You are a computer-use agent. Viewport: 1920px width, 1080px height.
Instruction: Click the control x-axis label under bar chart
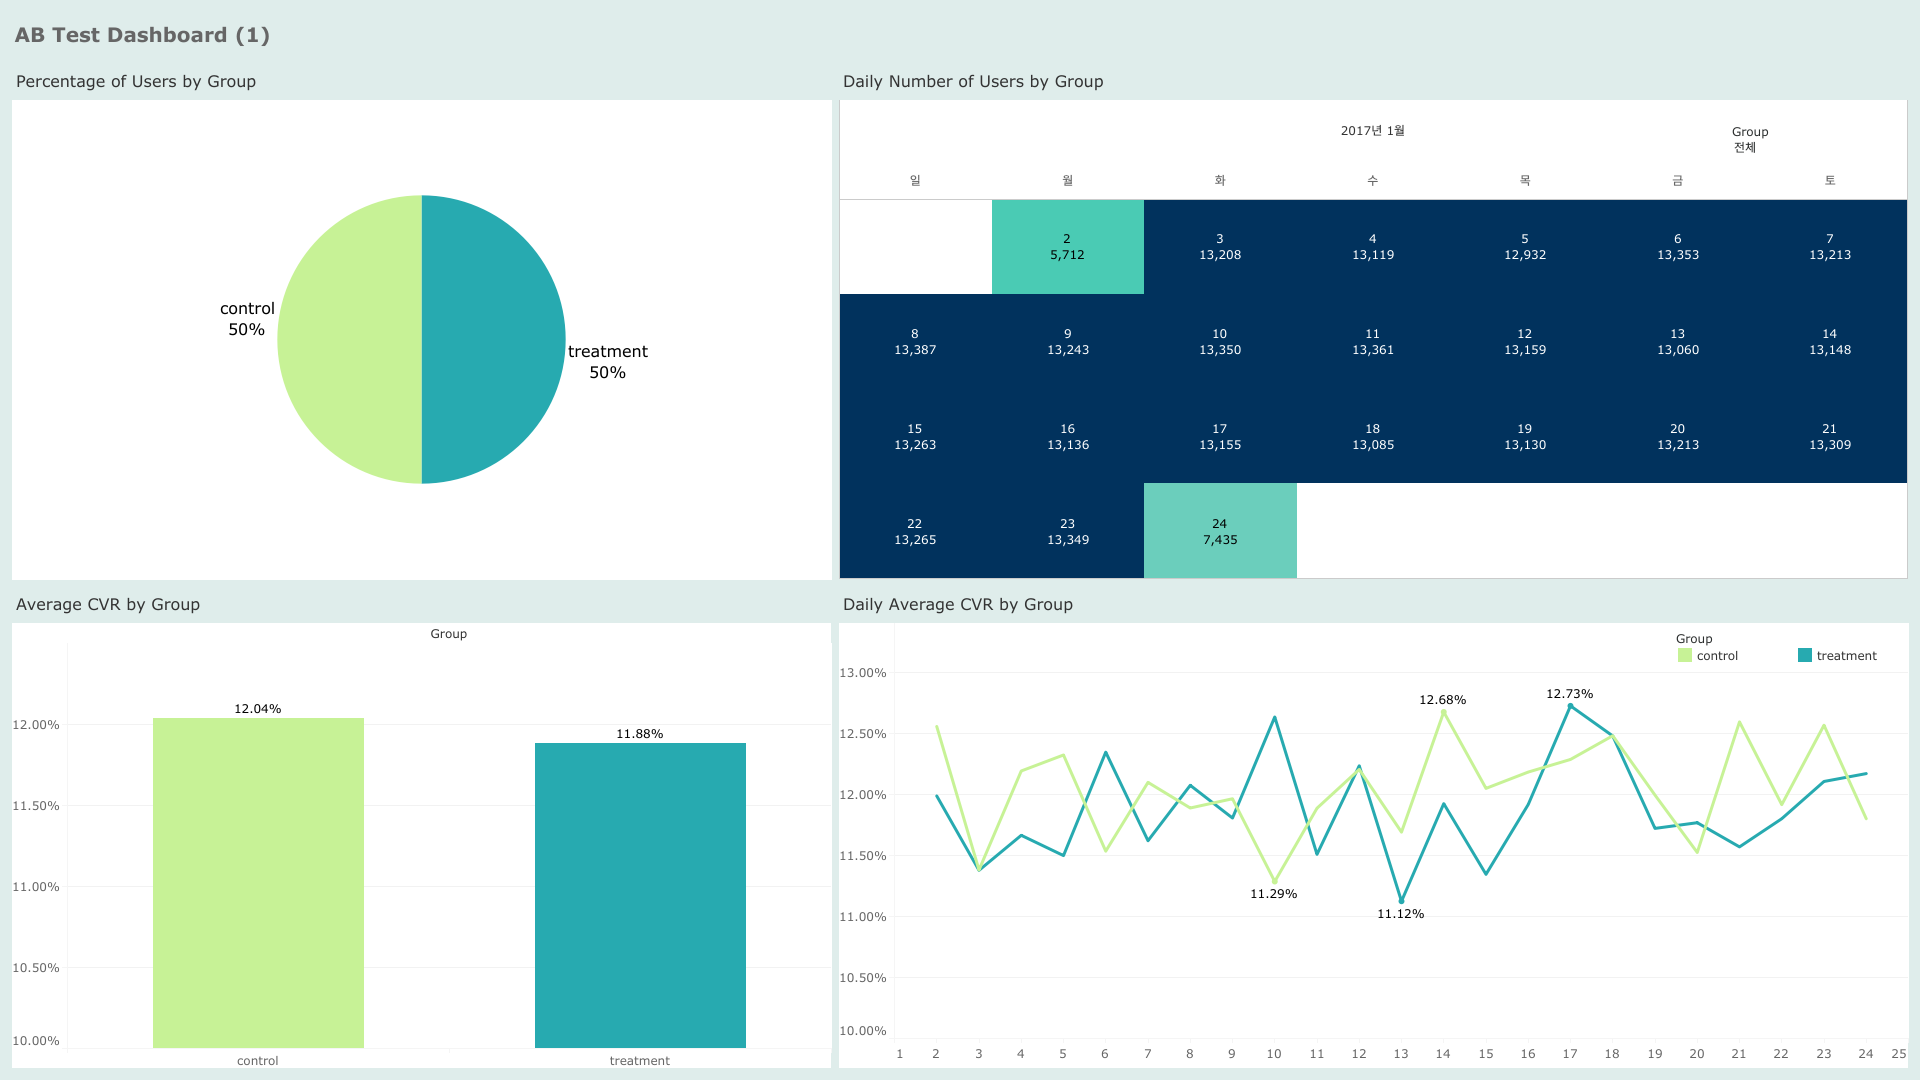(x=258, y=1061)
